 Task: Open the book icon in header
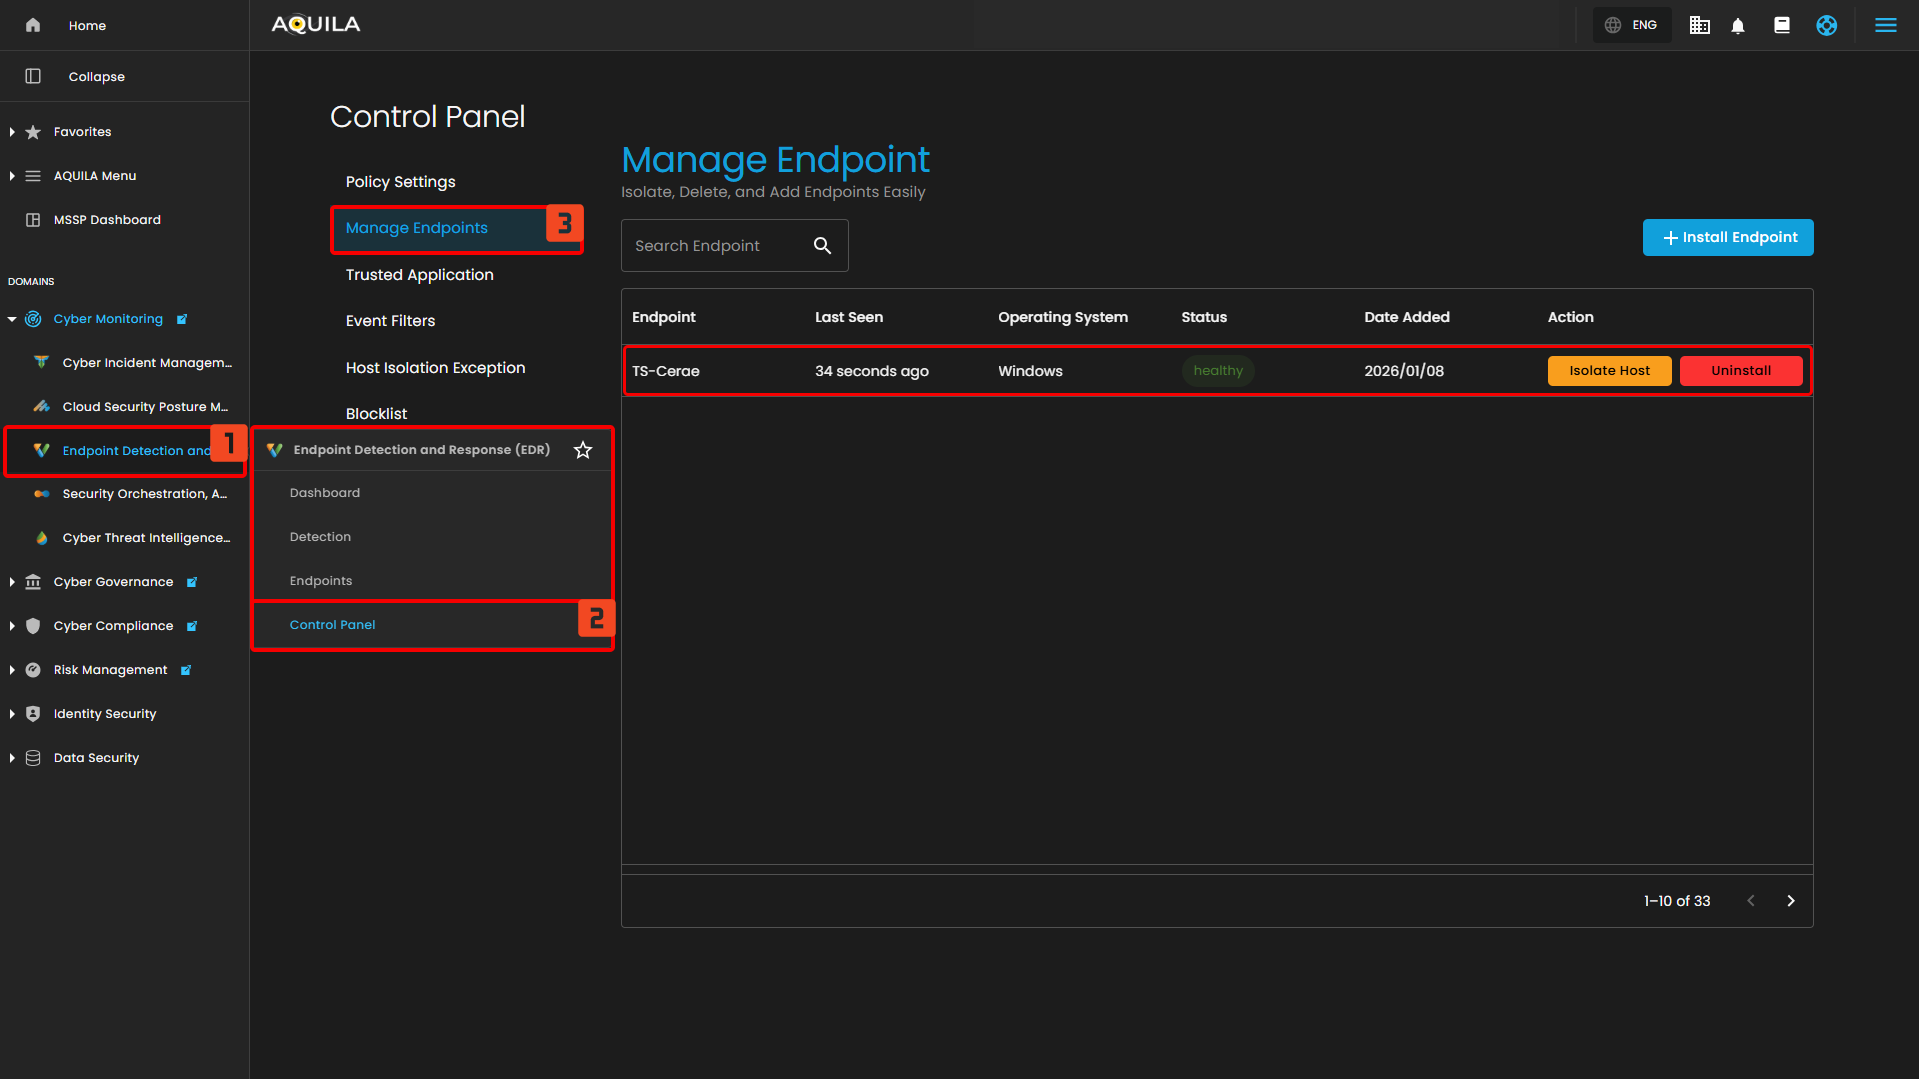pos(1781,26)
